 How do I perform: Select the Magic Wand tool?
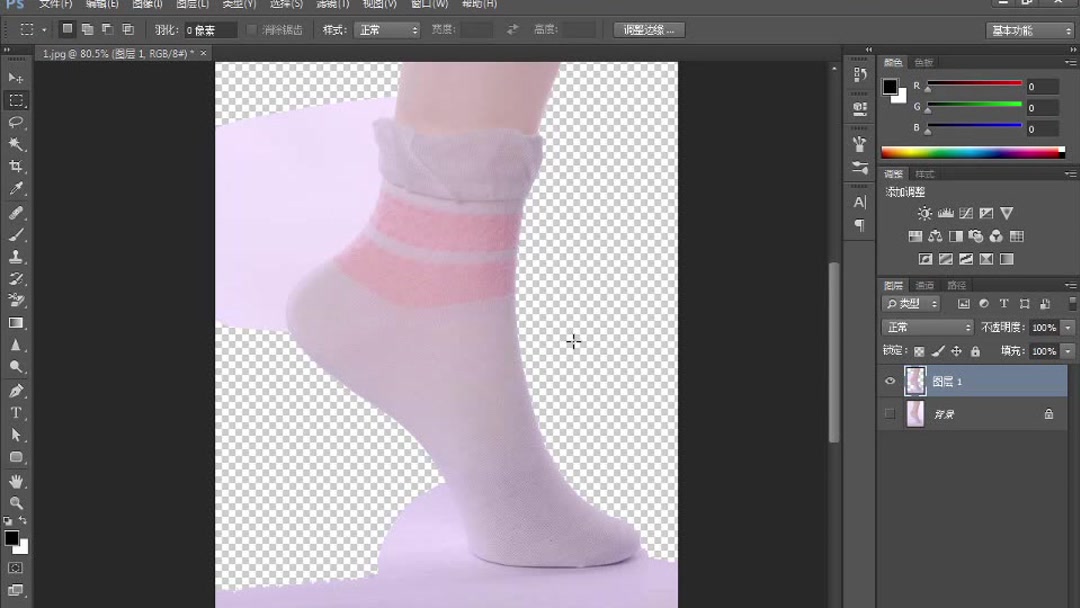16,144
